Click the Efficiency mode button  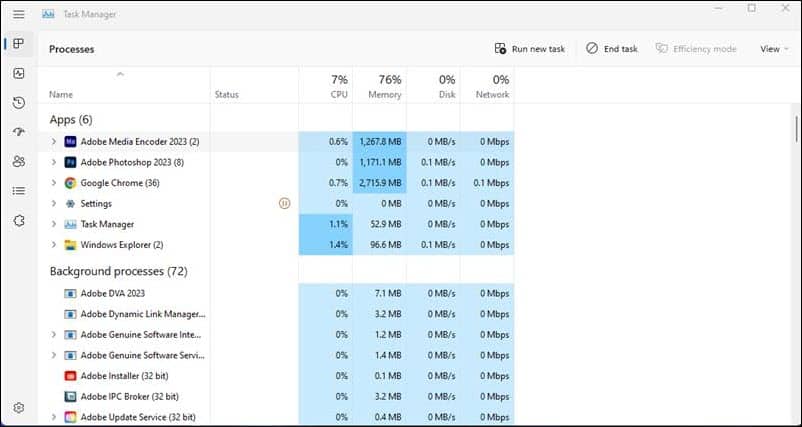pyautogui.click(x=696, y=49)
